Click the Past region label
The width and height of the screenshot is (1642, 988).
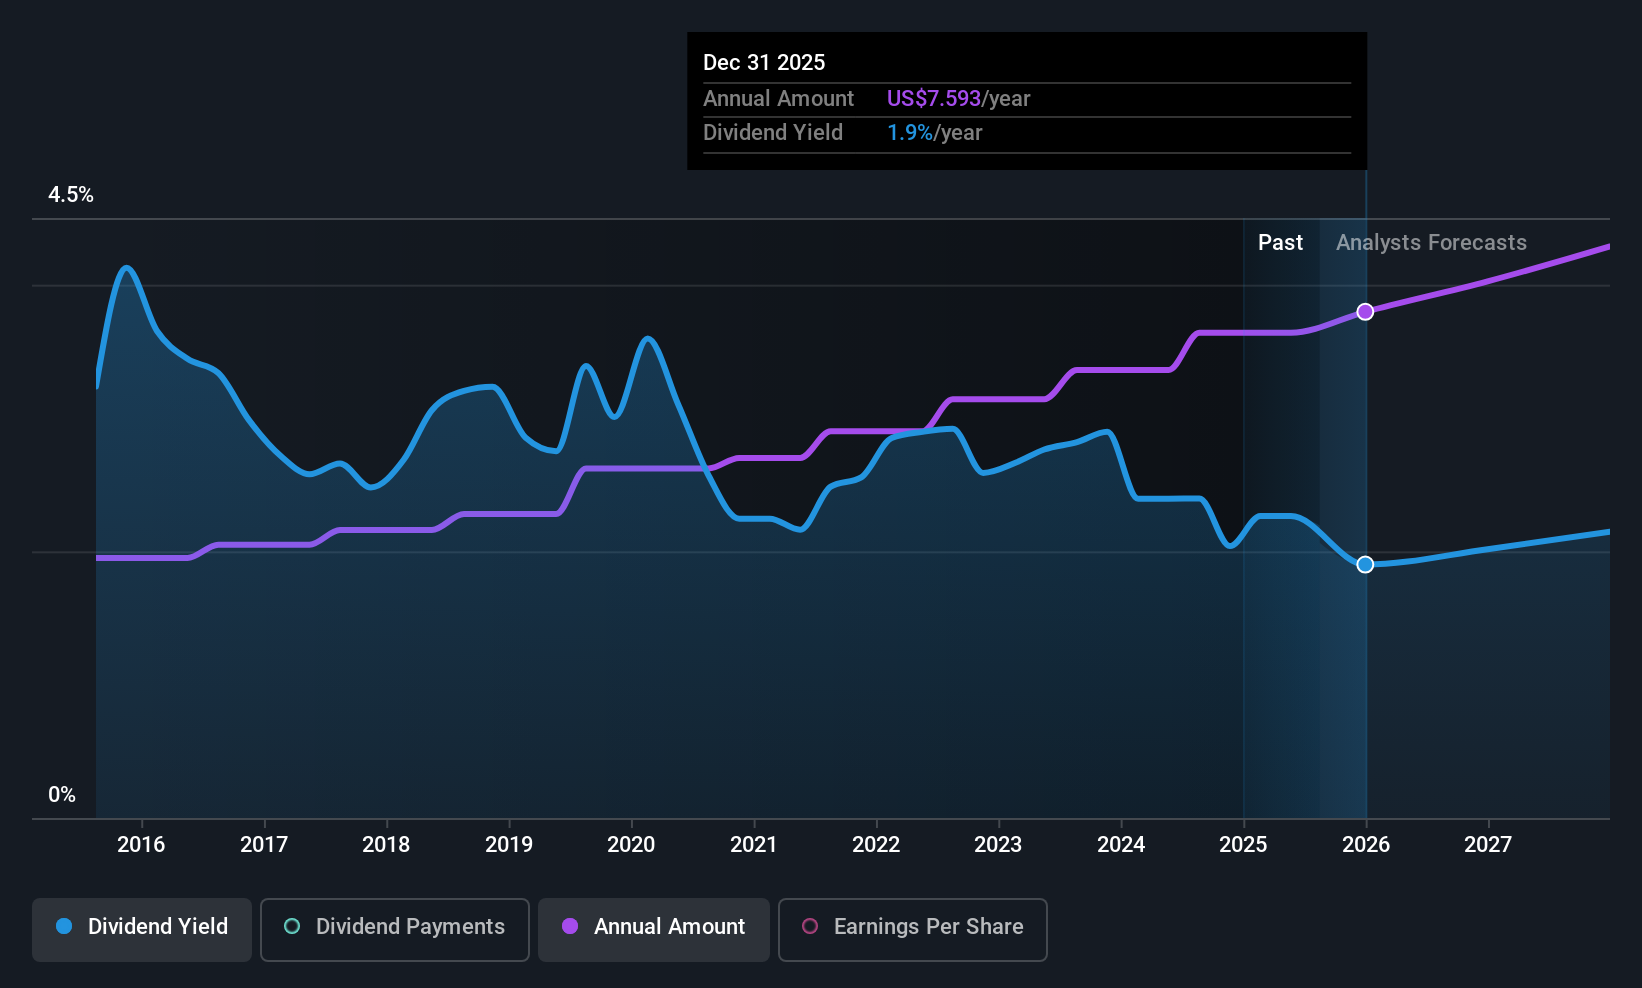coord(1280,243)
